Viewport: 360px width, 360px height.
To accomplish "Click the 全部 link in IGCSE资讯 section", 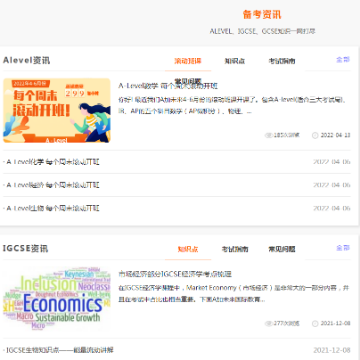I will [343, 248].
